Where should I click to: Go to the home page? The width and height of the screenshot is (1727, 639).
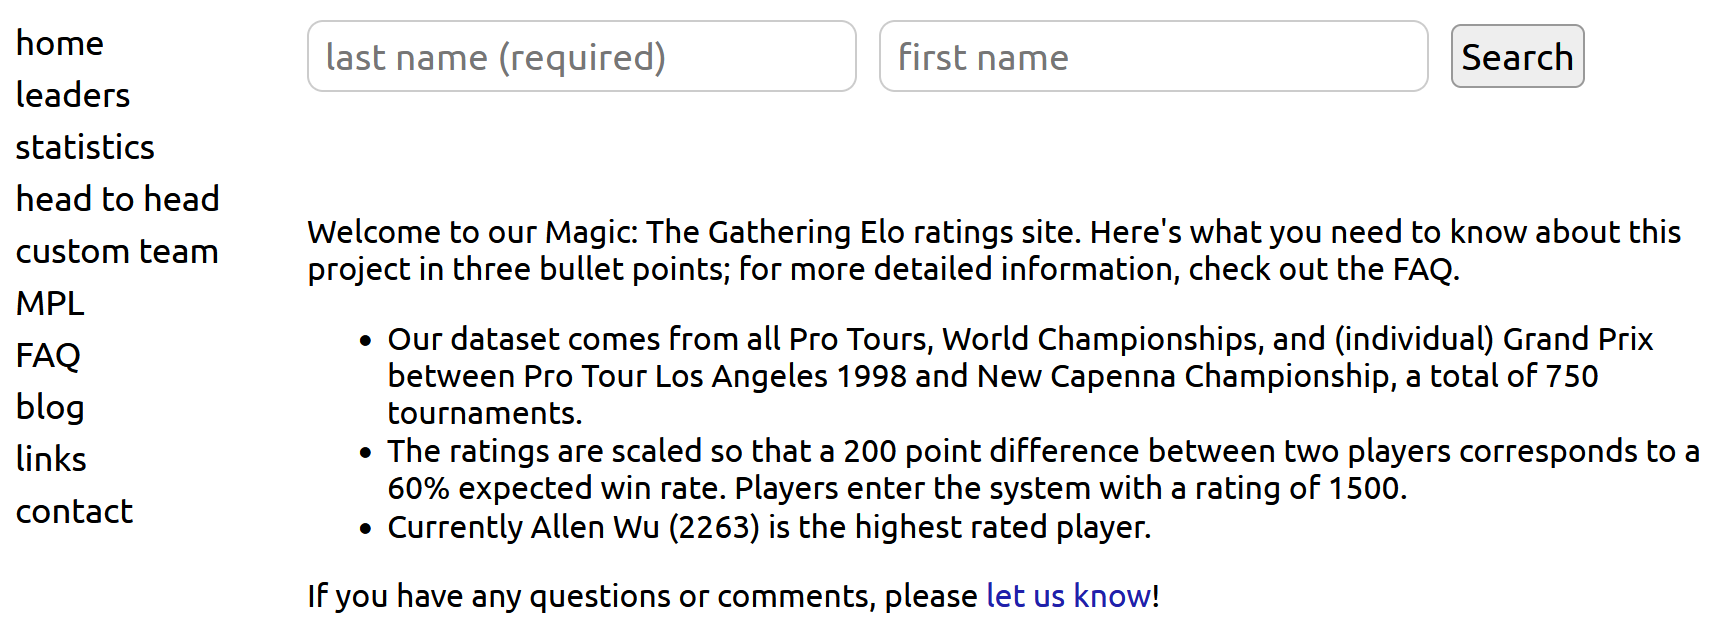(x=60, y=44)
